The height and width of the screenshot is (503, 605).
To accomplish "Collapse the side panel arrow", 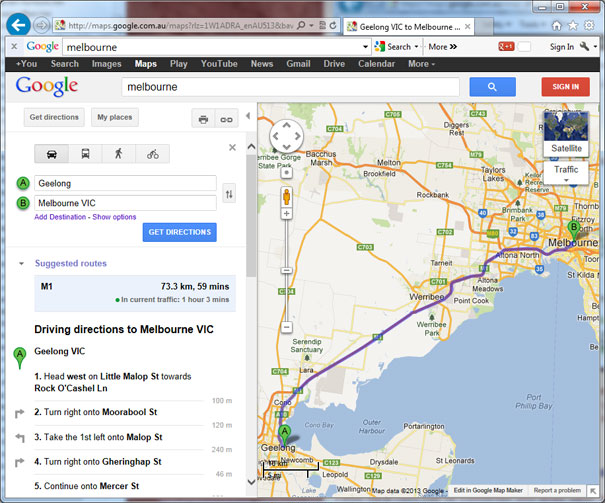I will [x=248, y=116].
